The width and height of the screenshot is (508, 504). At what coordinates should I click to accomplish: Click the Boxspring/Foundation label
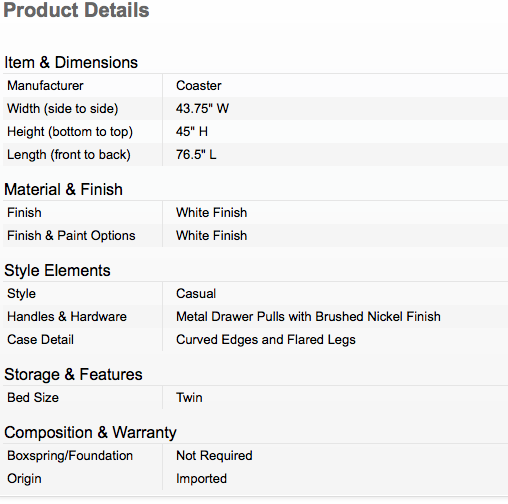point(70,456)
